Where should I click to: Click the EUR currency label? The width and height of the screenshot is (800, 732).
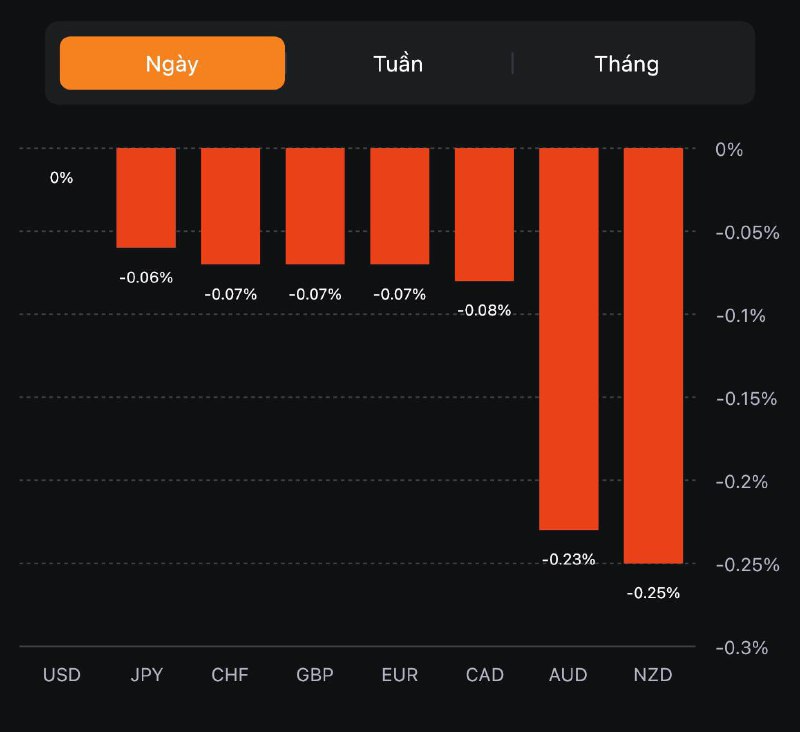tap(400, 675)
